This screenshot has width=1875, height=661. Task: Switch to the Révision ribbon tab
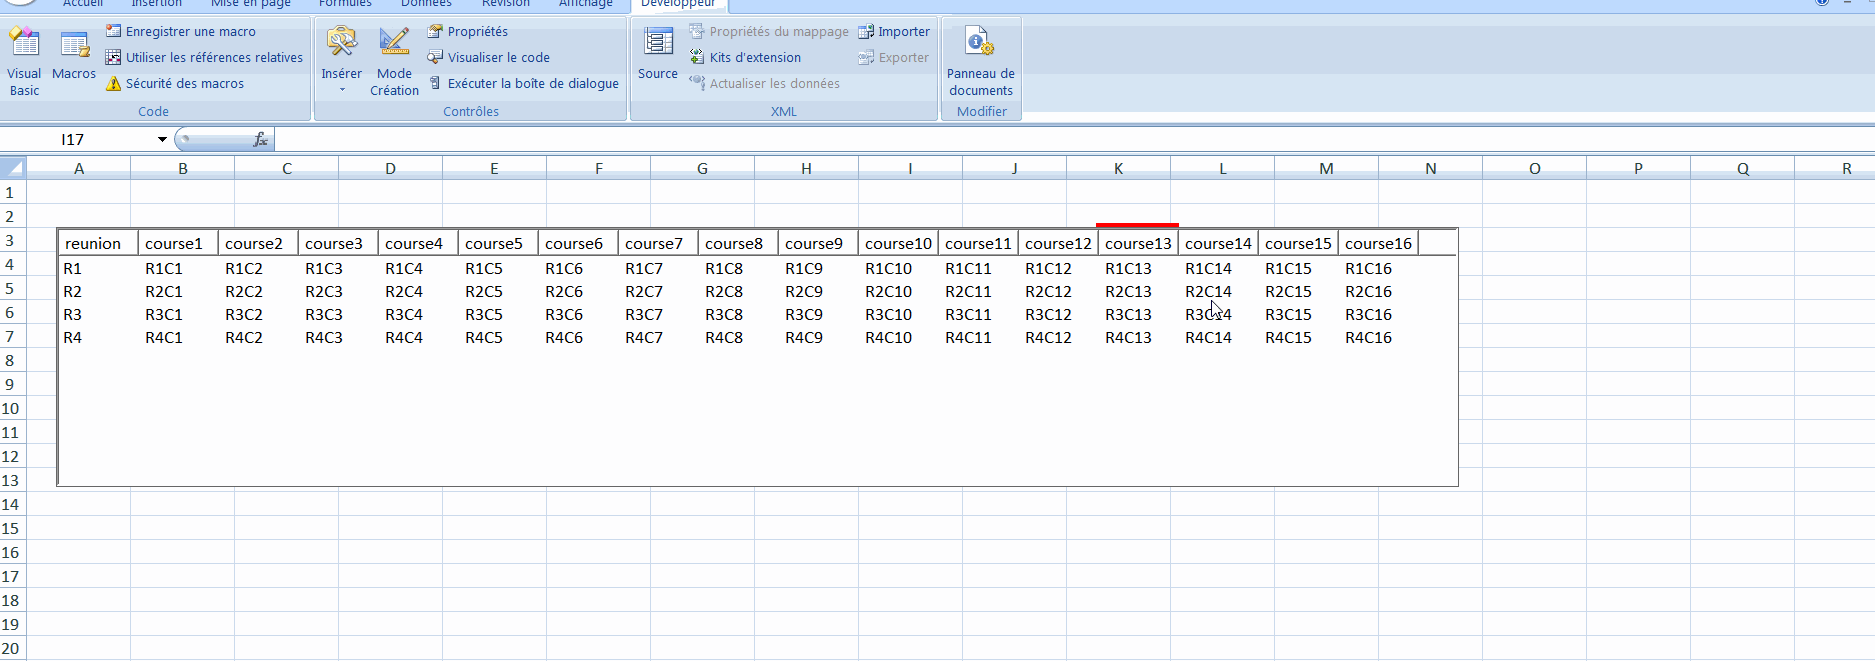(506, 4)
